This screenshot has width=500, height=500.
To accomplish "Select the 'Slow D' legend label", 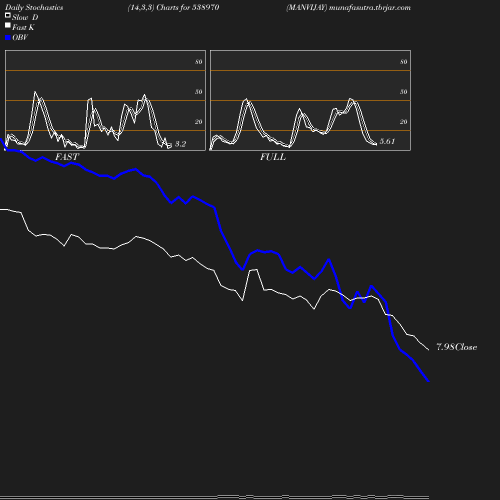I will click(x=25, y=17).
